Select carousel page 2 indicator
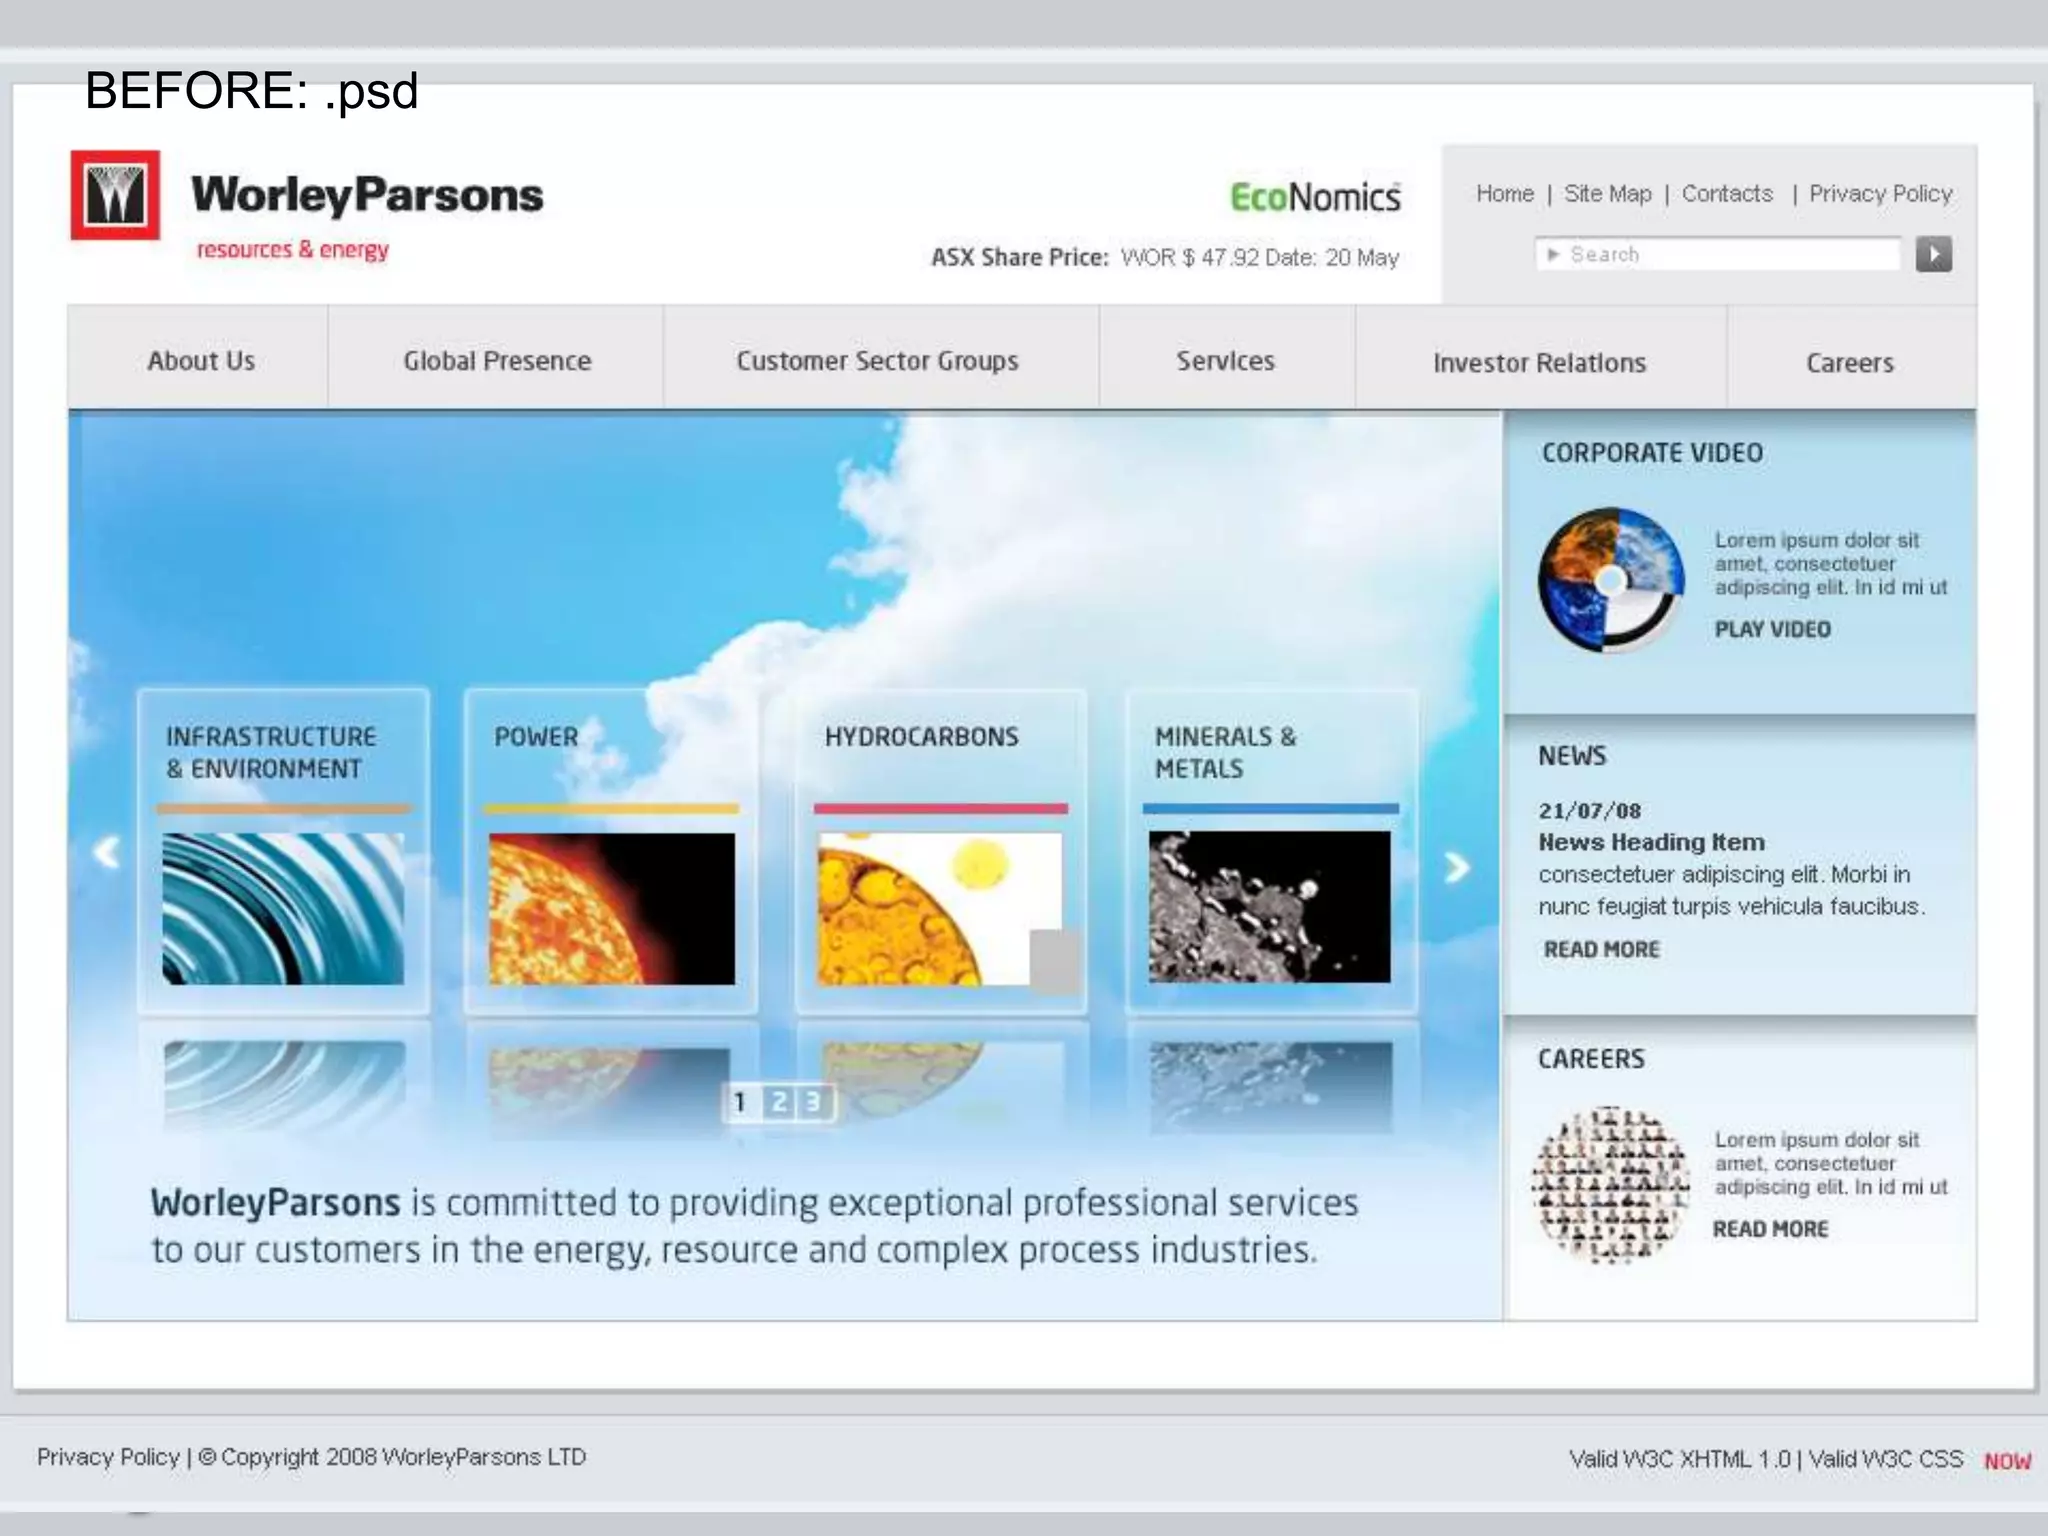 point(778,1102)
